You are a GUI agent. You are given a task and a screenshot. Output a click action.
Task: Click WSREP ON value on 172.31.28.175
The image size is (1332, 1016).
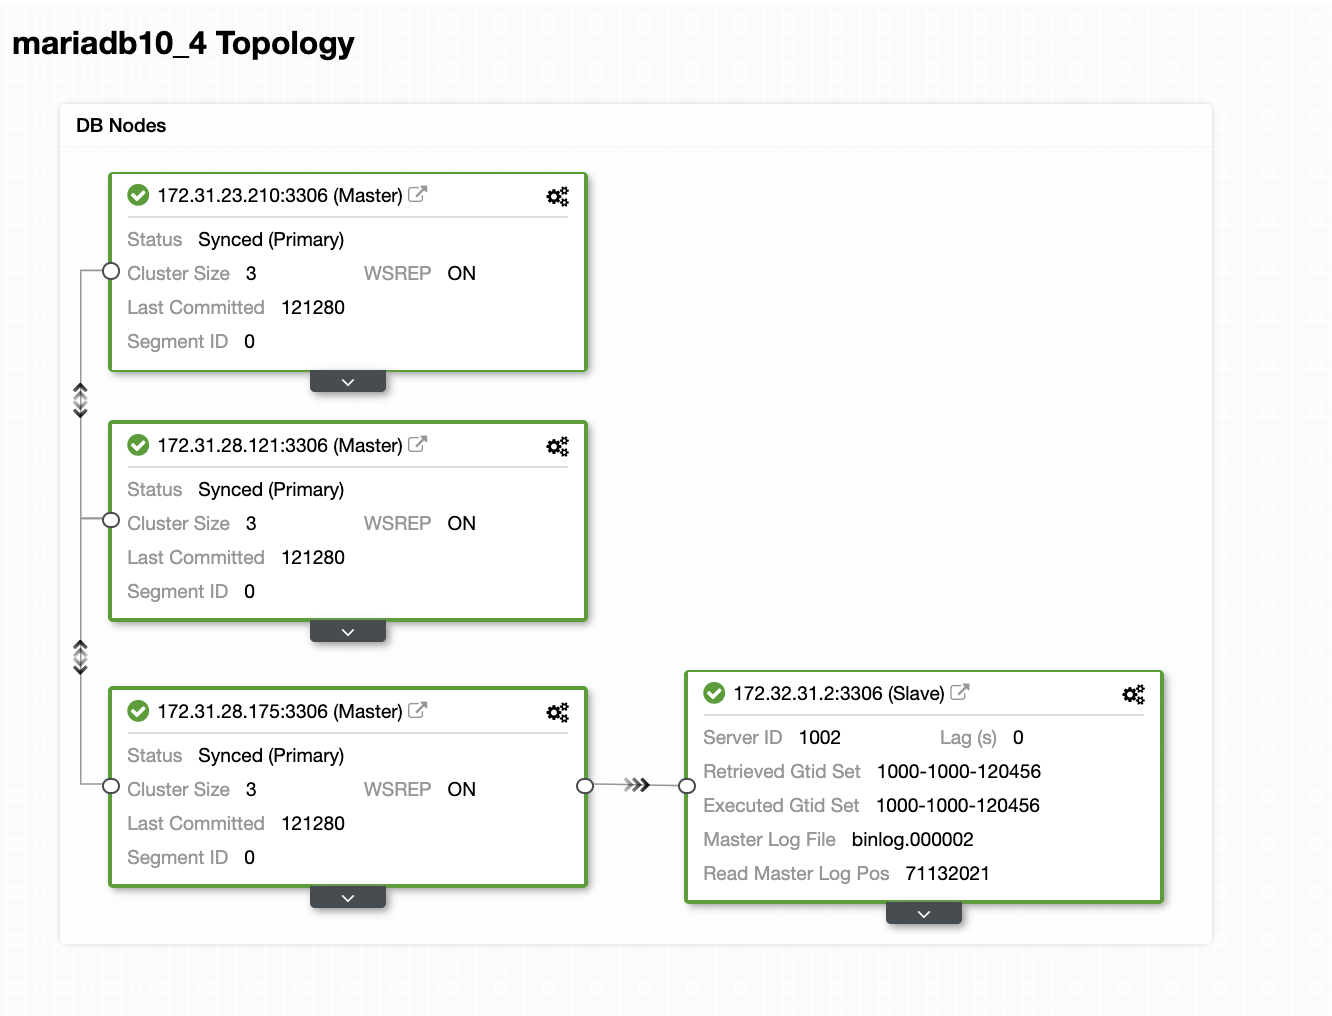[462, 789]
